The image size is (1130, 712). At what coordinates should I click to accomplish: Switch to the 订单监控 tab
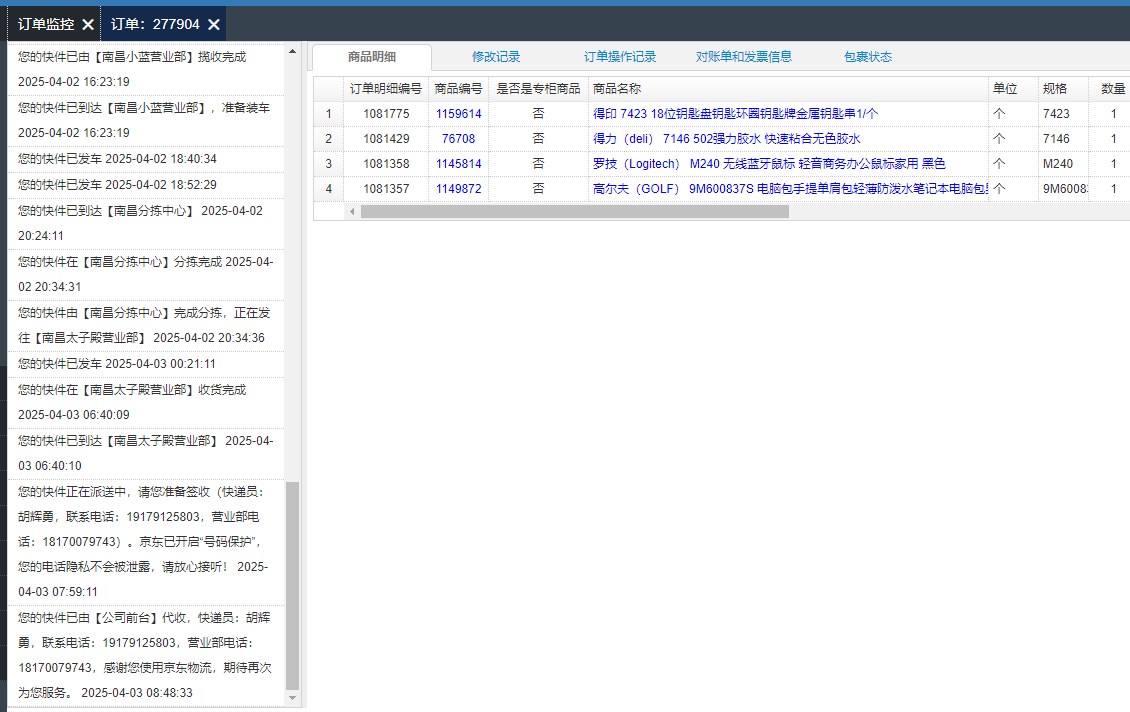46,25
